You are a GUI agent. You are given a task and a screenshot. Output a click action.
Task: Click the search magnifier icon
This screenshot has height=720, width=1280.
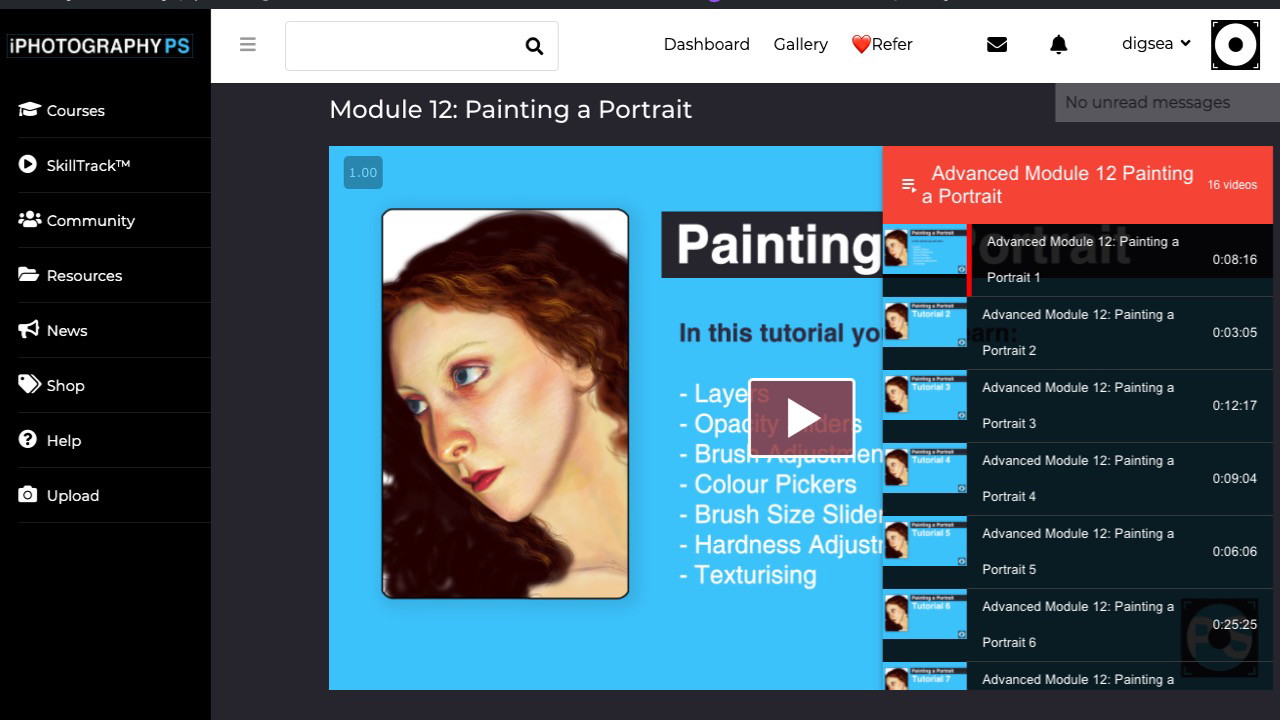[534, 46]
